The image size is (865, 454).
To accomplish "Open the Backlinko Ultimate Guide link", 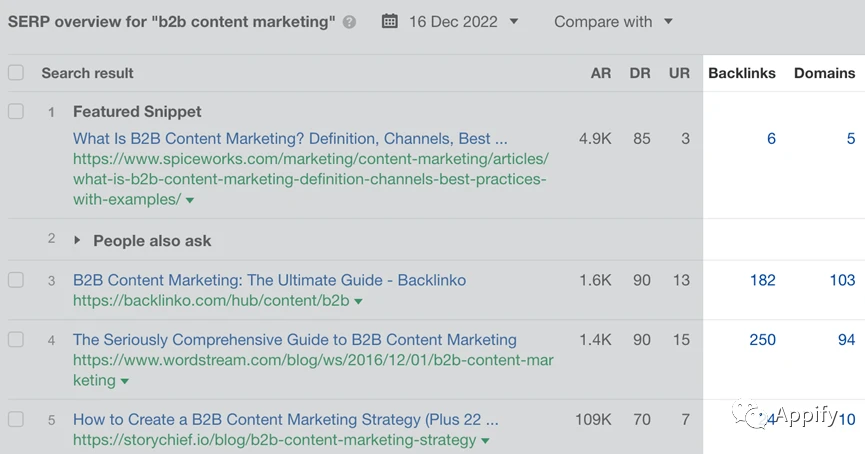I will pyautogui.click(x=269, y=280).
